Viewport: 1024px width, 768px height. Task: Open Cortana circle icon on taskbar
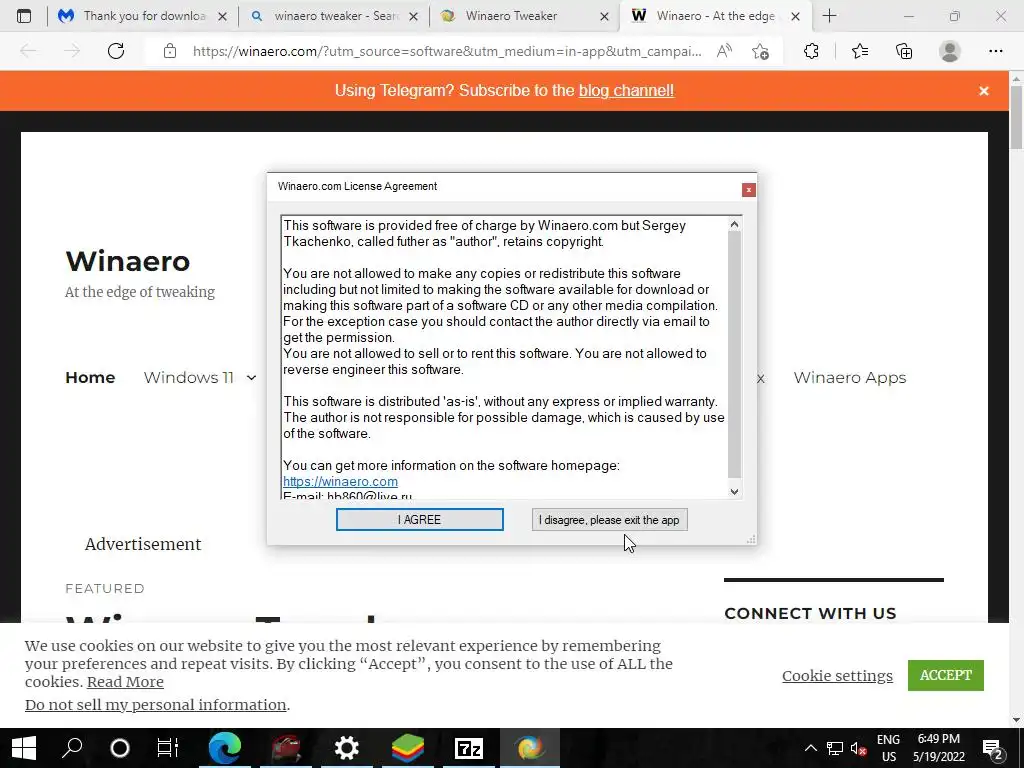pos(120,748)
